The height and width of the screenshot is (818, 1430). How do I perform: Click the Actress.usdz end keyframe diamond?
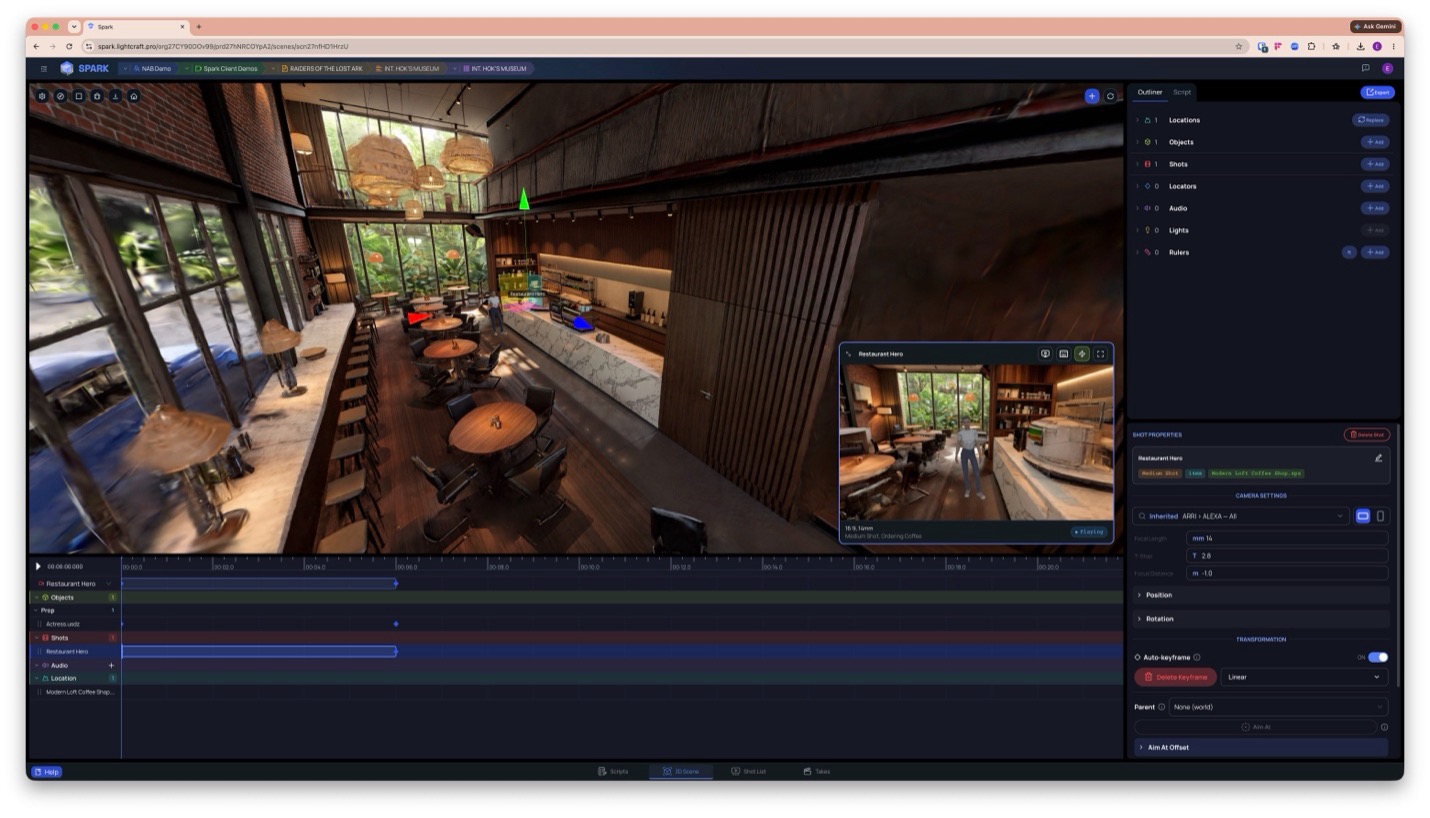(x=396, y=624)
